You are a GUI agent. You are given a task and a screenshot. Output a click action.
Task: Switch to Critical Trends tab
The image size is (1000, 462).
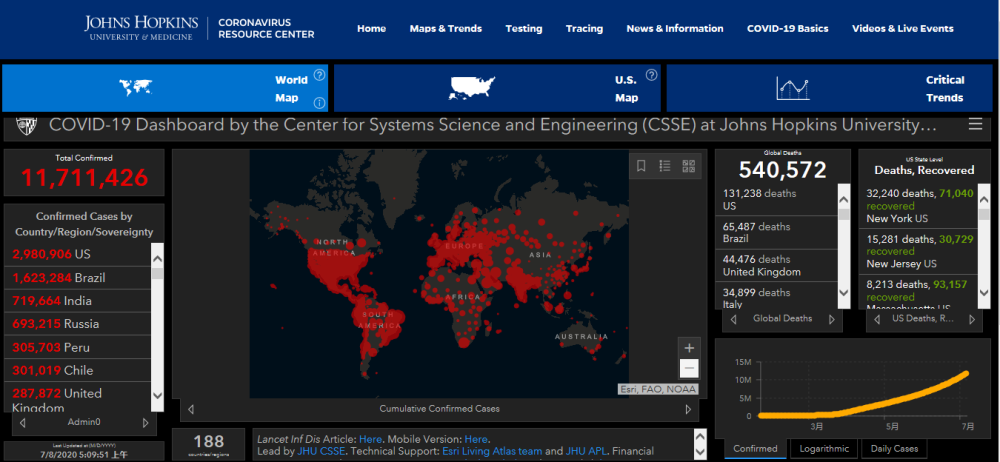[x=830, y=88]
